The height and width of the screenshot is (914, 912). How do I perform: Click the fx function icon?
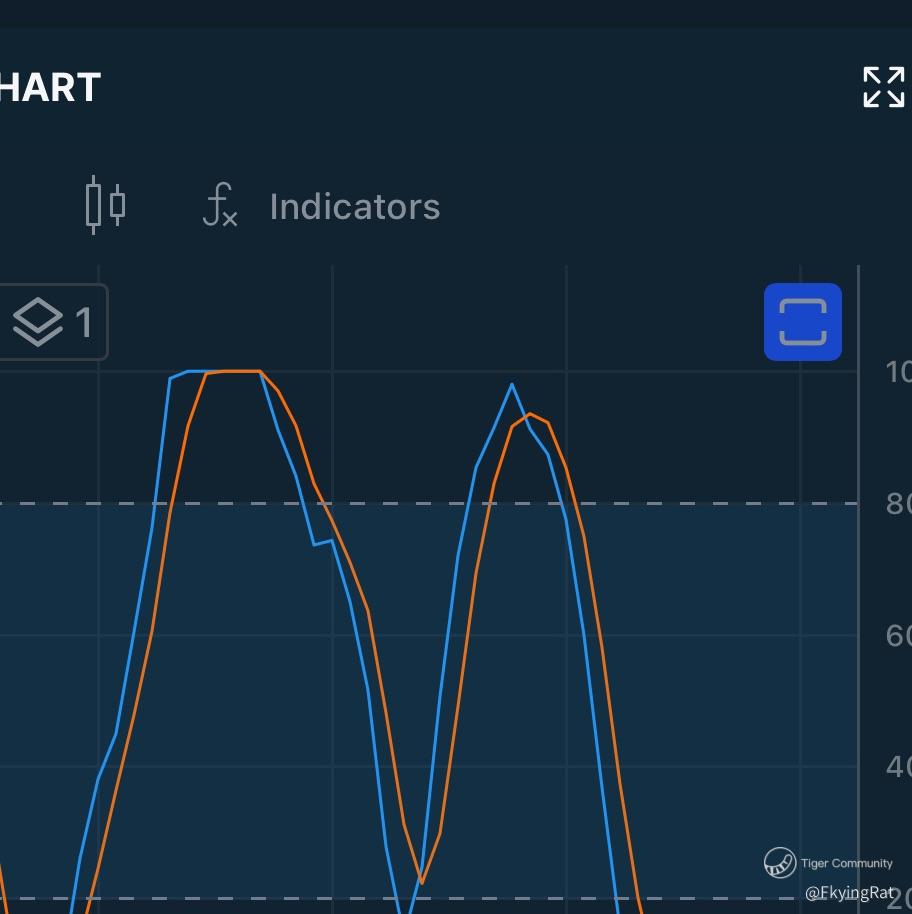click(x=220, y=205)
